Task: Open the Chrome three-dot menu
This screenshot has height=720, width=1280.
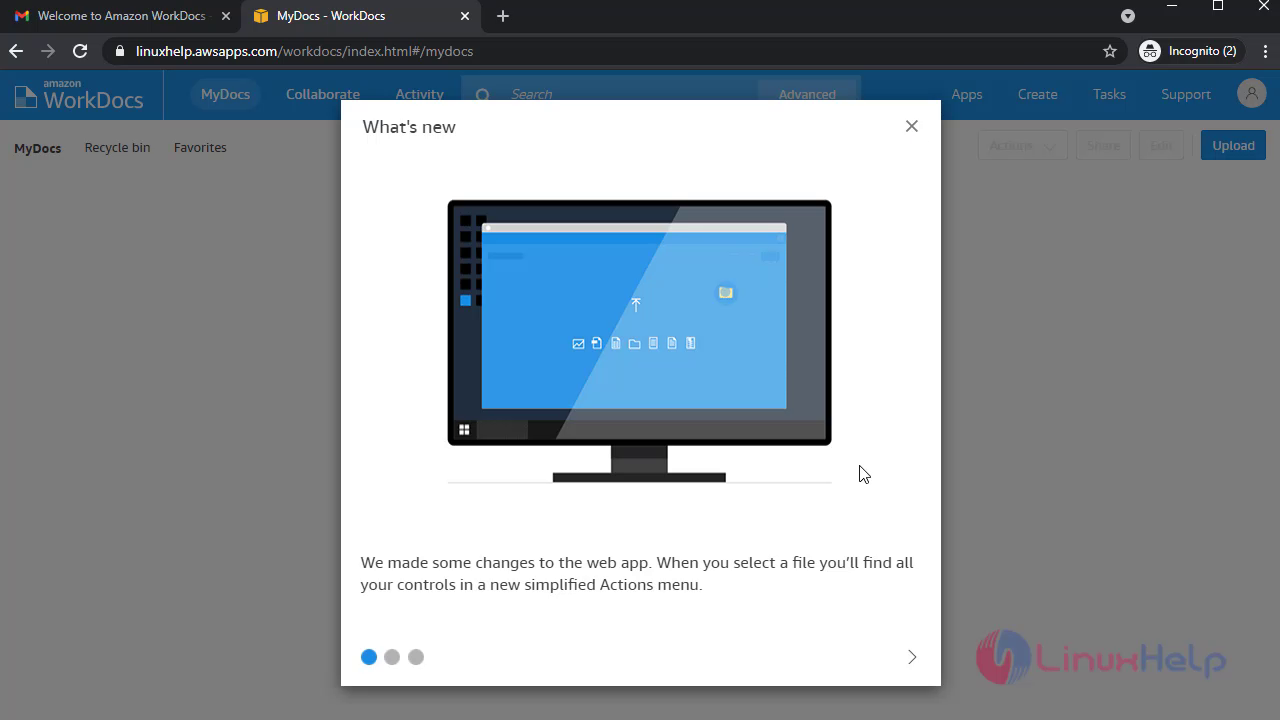Action: coord(1264,51)
